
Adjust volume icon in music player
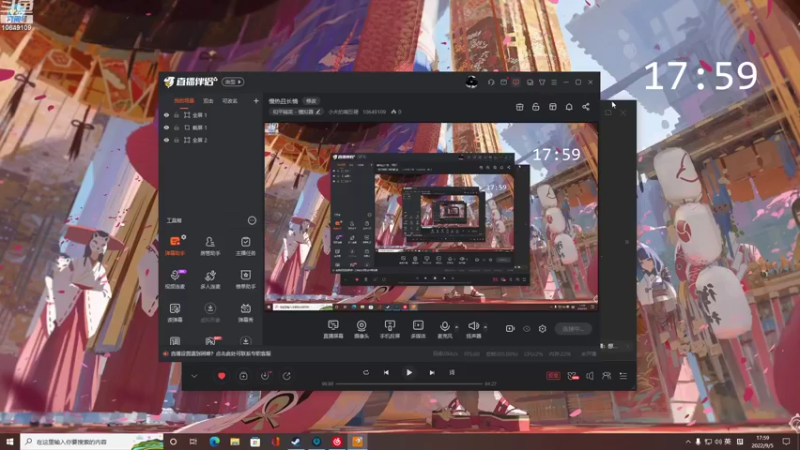590,376
